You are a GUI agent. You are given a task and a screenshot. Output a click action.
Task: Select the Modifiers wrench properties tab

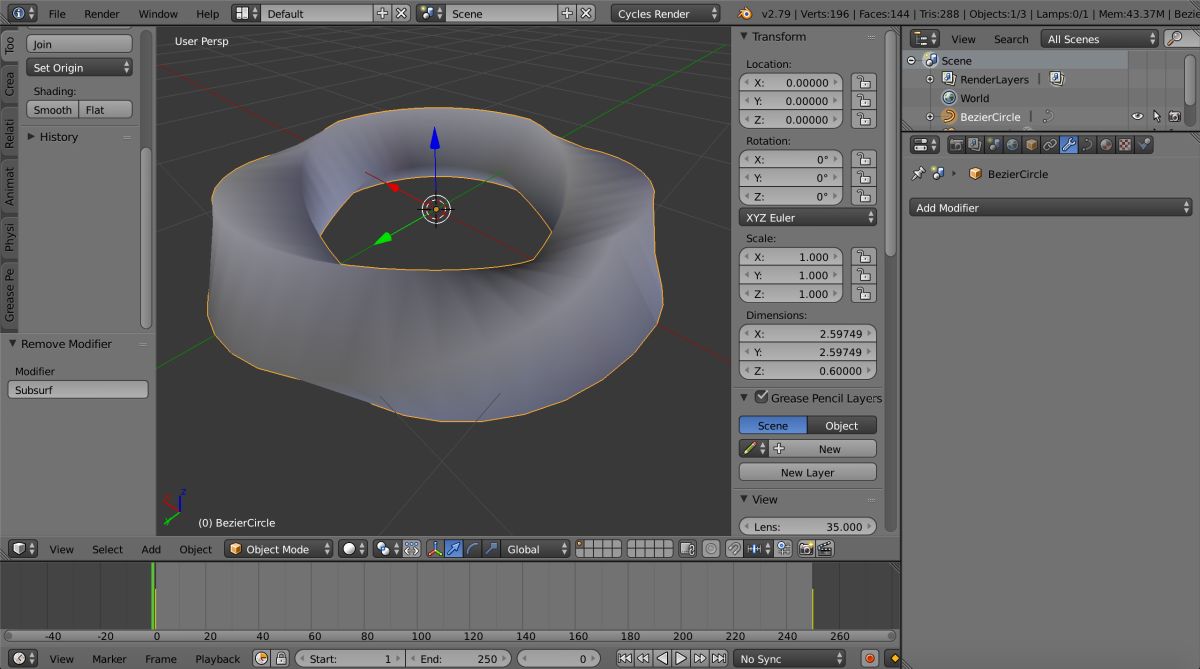pos(1069,145)
